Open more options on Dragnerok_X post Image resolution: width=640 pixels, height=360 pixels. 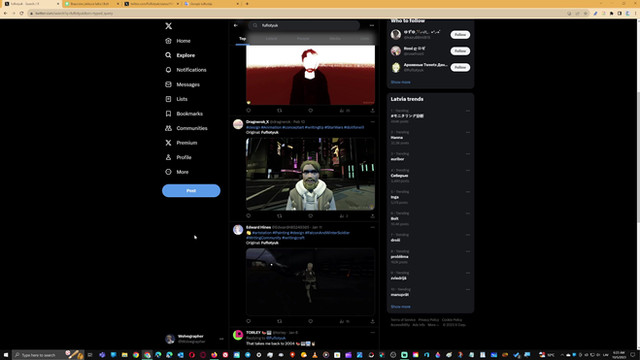pyautogui.click(x=372, y=122)
